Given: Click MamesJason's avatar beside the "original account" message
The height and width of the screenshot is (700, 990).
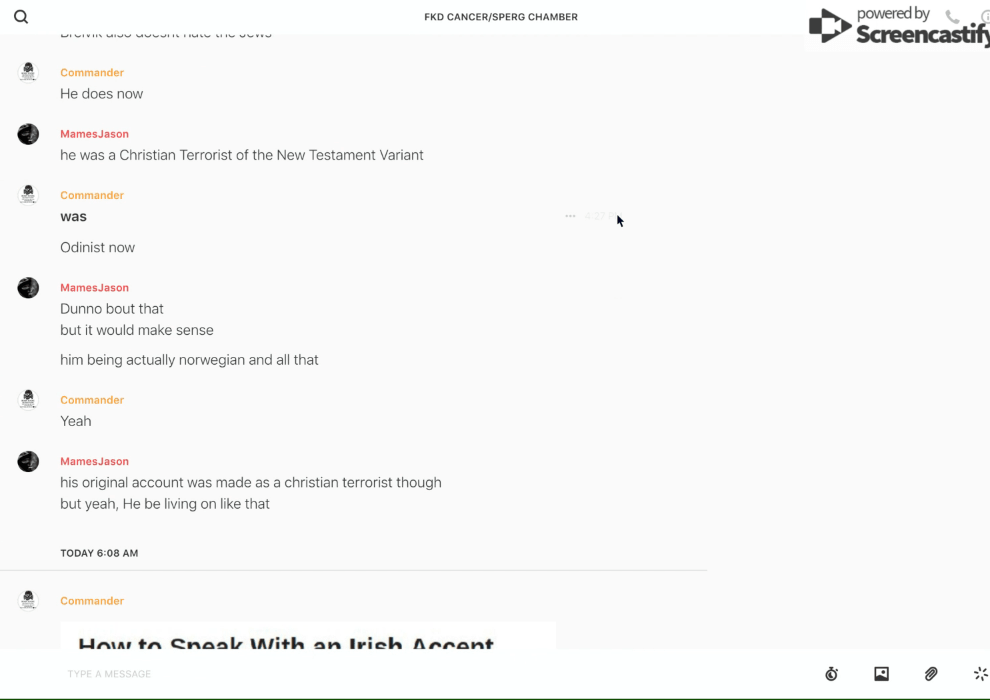Looking at the screenshot, I should click(x=28, y=461).
